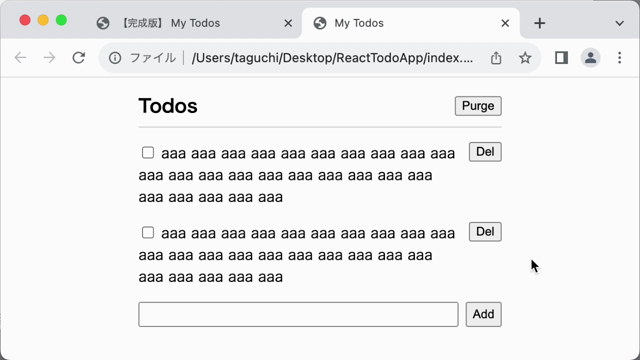Click the Todos heading
Screen dimensions: 640x360
click(168, 106)
